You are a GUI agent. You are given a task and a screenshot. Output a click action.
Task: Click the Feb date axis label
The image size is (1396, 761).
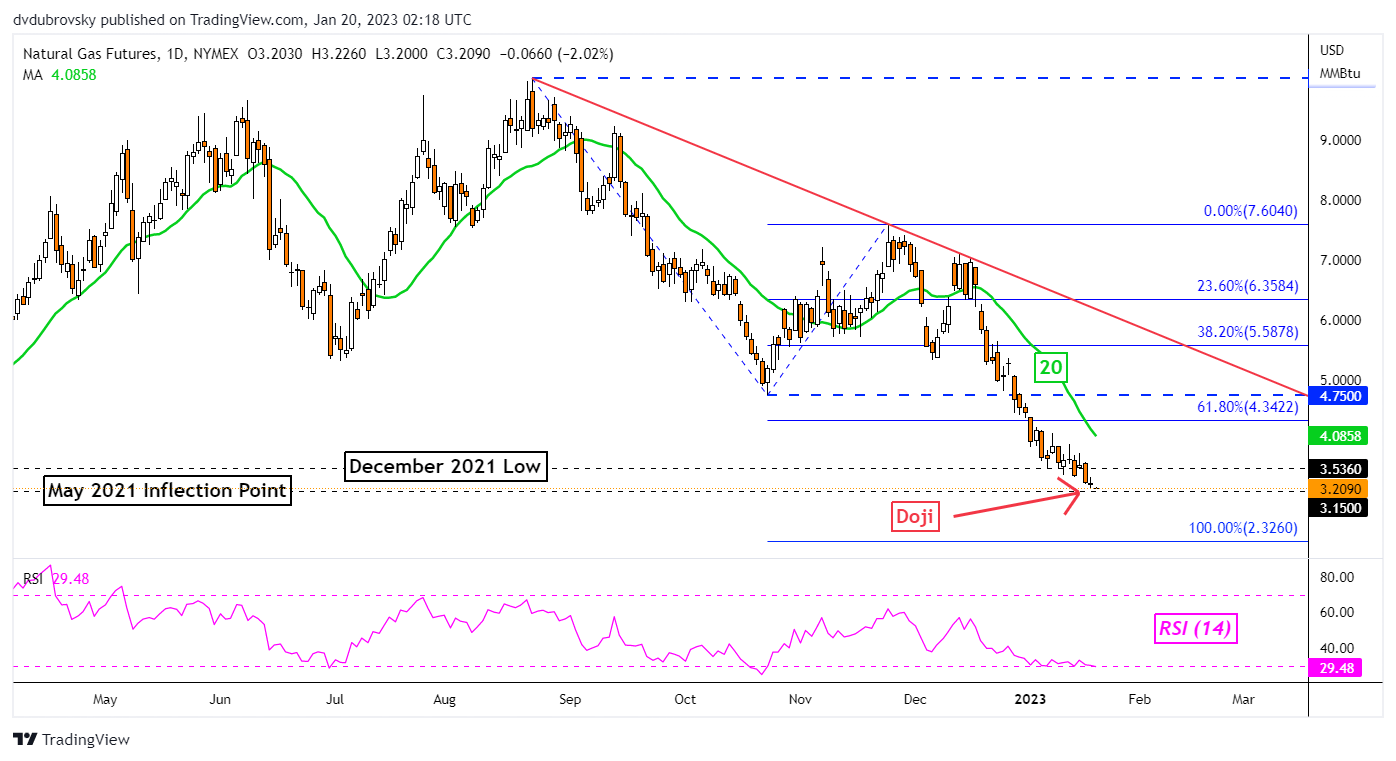(1138, 700)
